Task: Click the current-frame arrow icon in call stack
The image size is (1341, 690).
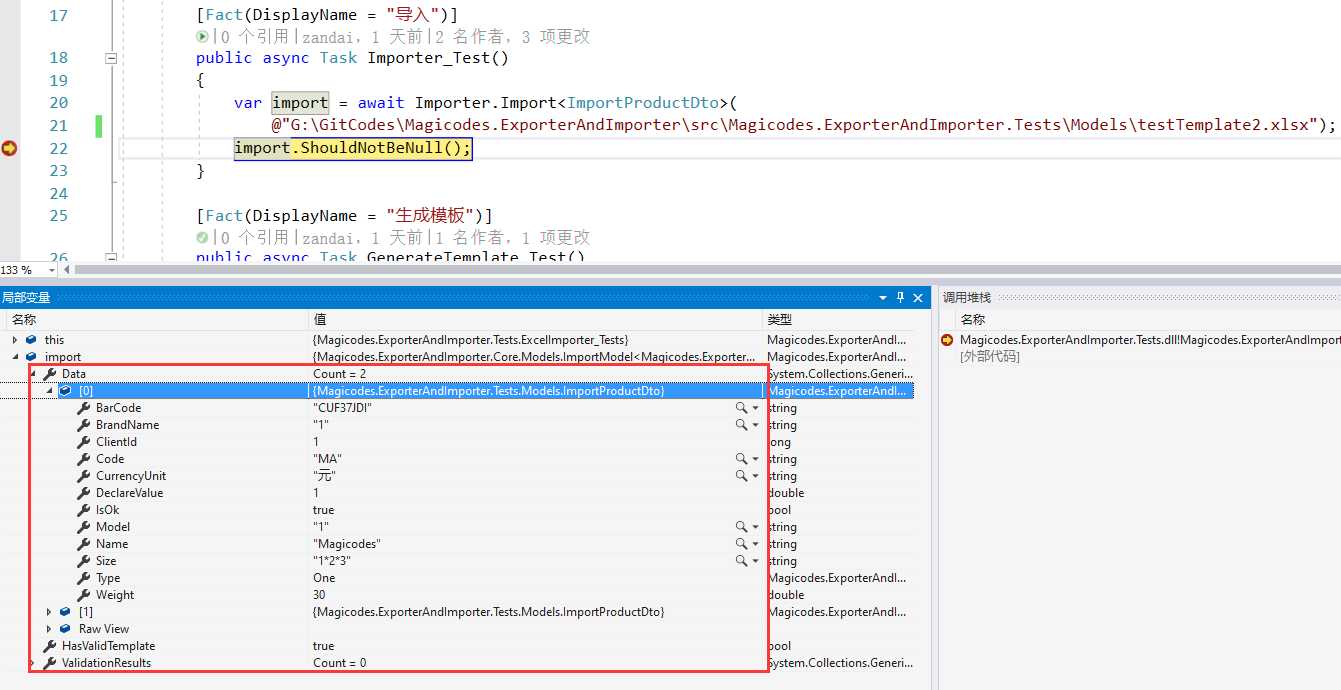Action: tap(947, 340)
